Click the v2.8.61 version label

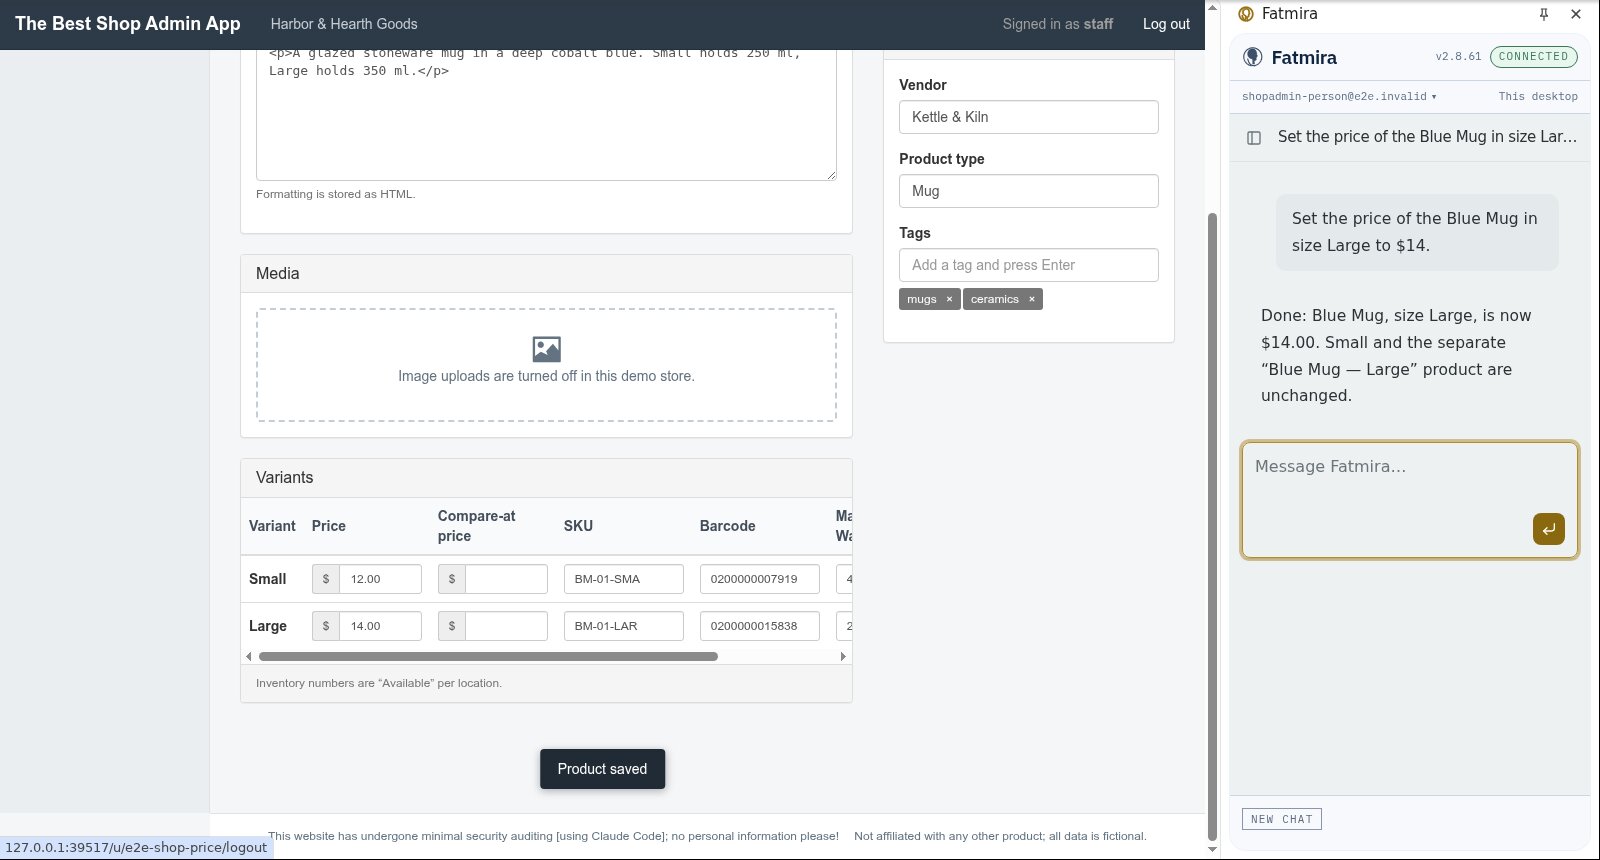1458,57
